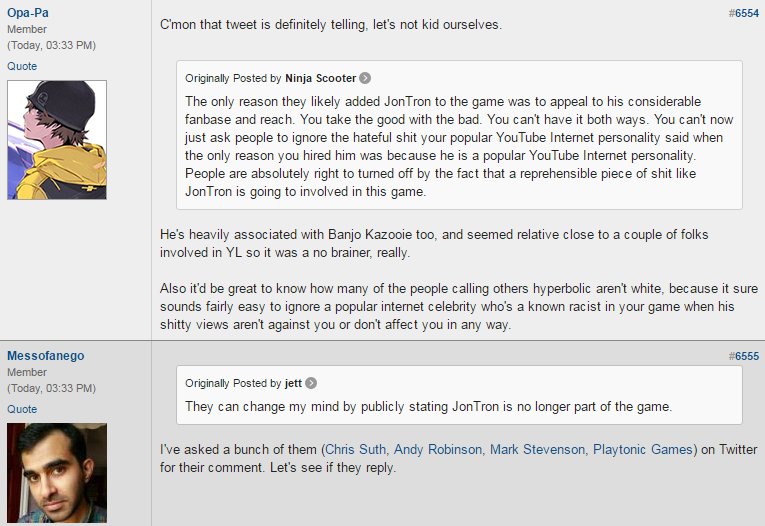
Task: Open the Chris Suth Twitter link
Action: (356, 449)
